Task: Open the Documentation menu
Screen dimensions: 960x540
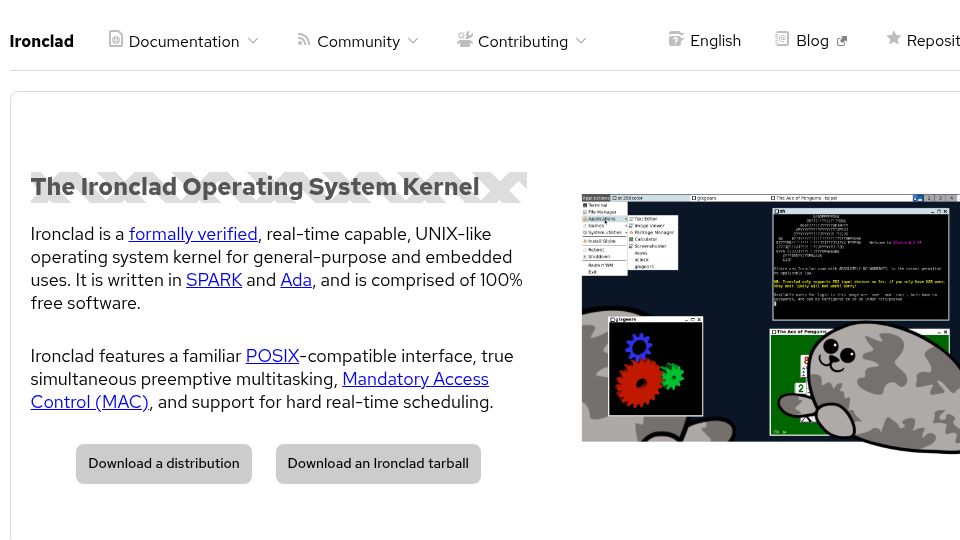Action: pos(184,41)
